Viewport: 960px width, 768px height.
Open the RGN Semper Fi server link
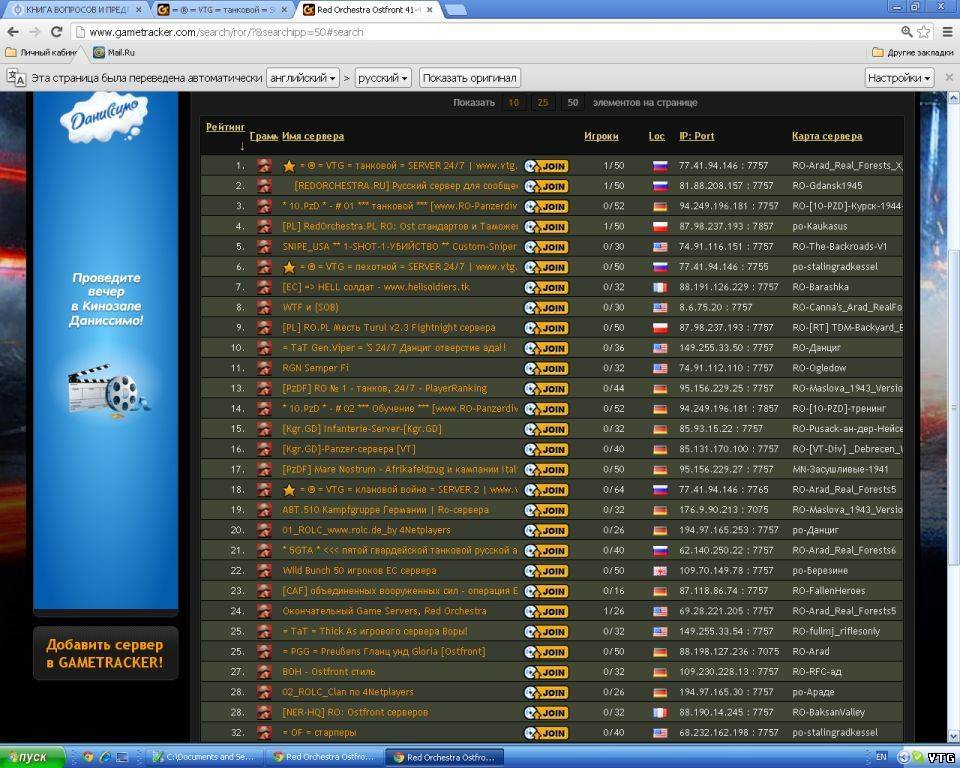[315, 368]
